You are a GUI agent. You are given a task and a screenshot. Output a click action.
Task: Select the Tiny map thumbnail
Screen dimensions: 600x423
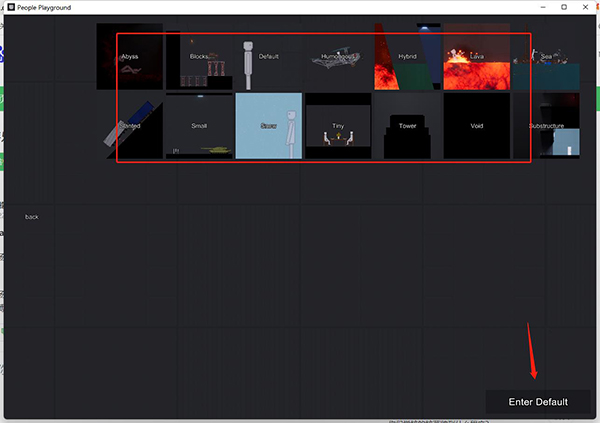click(338, 126)
